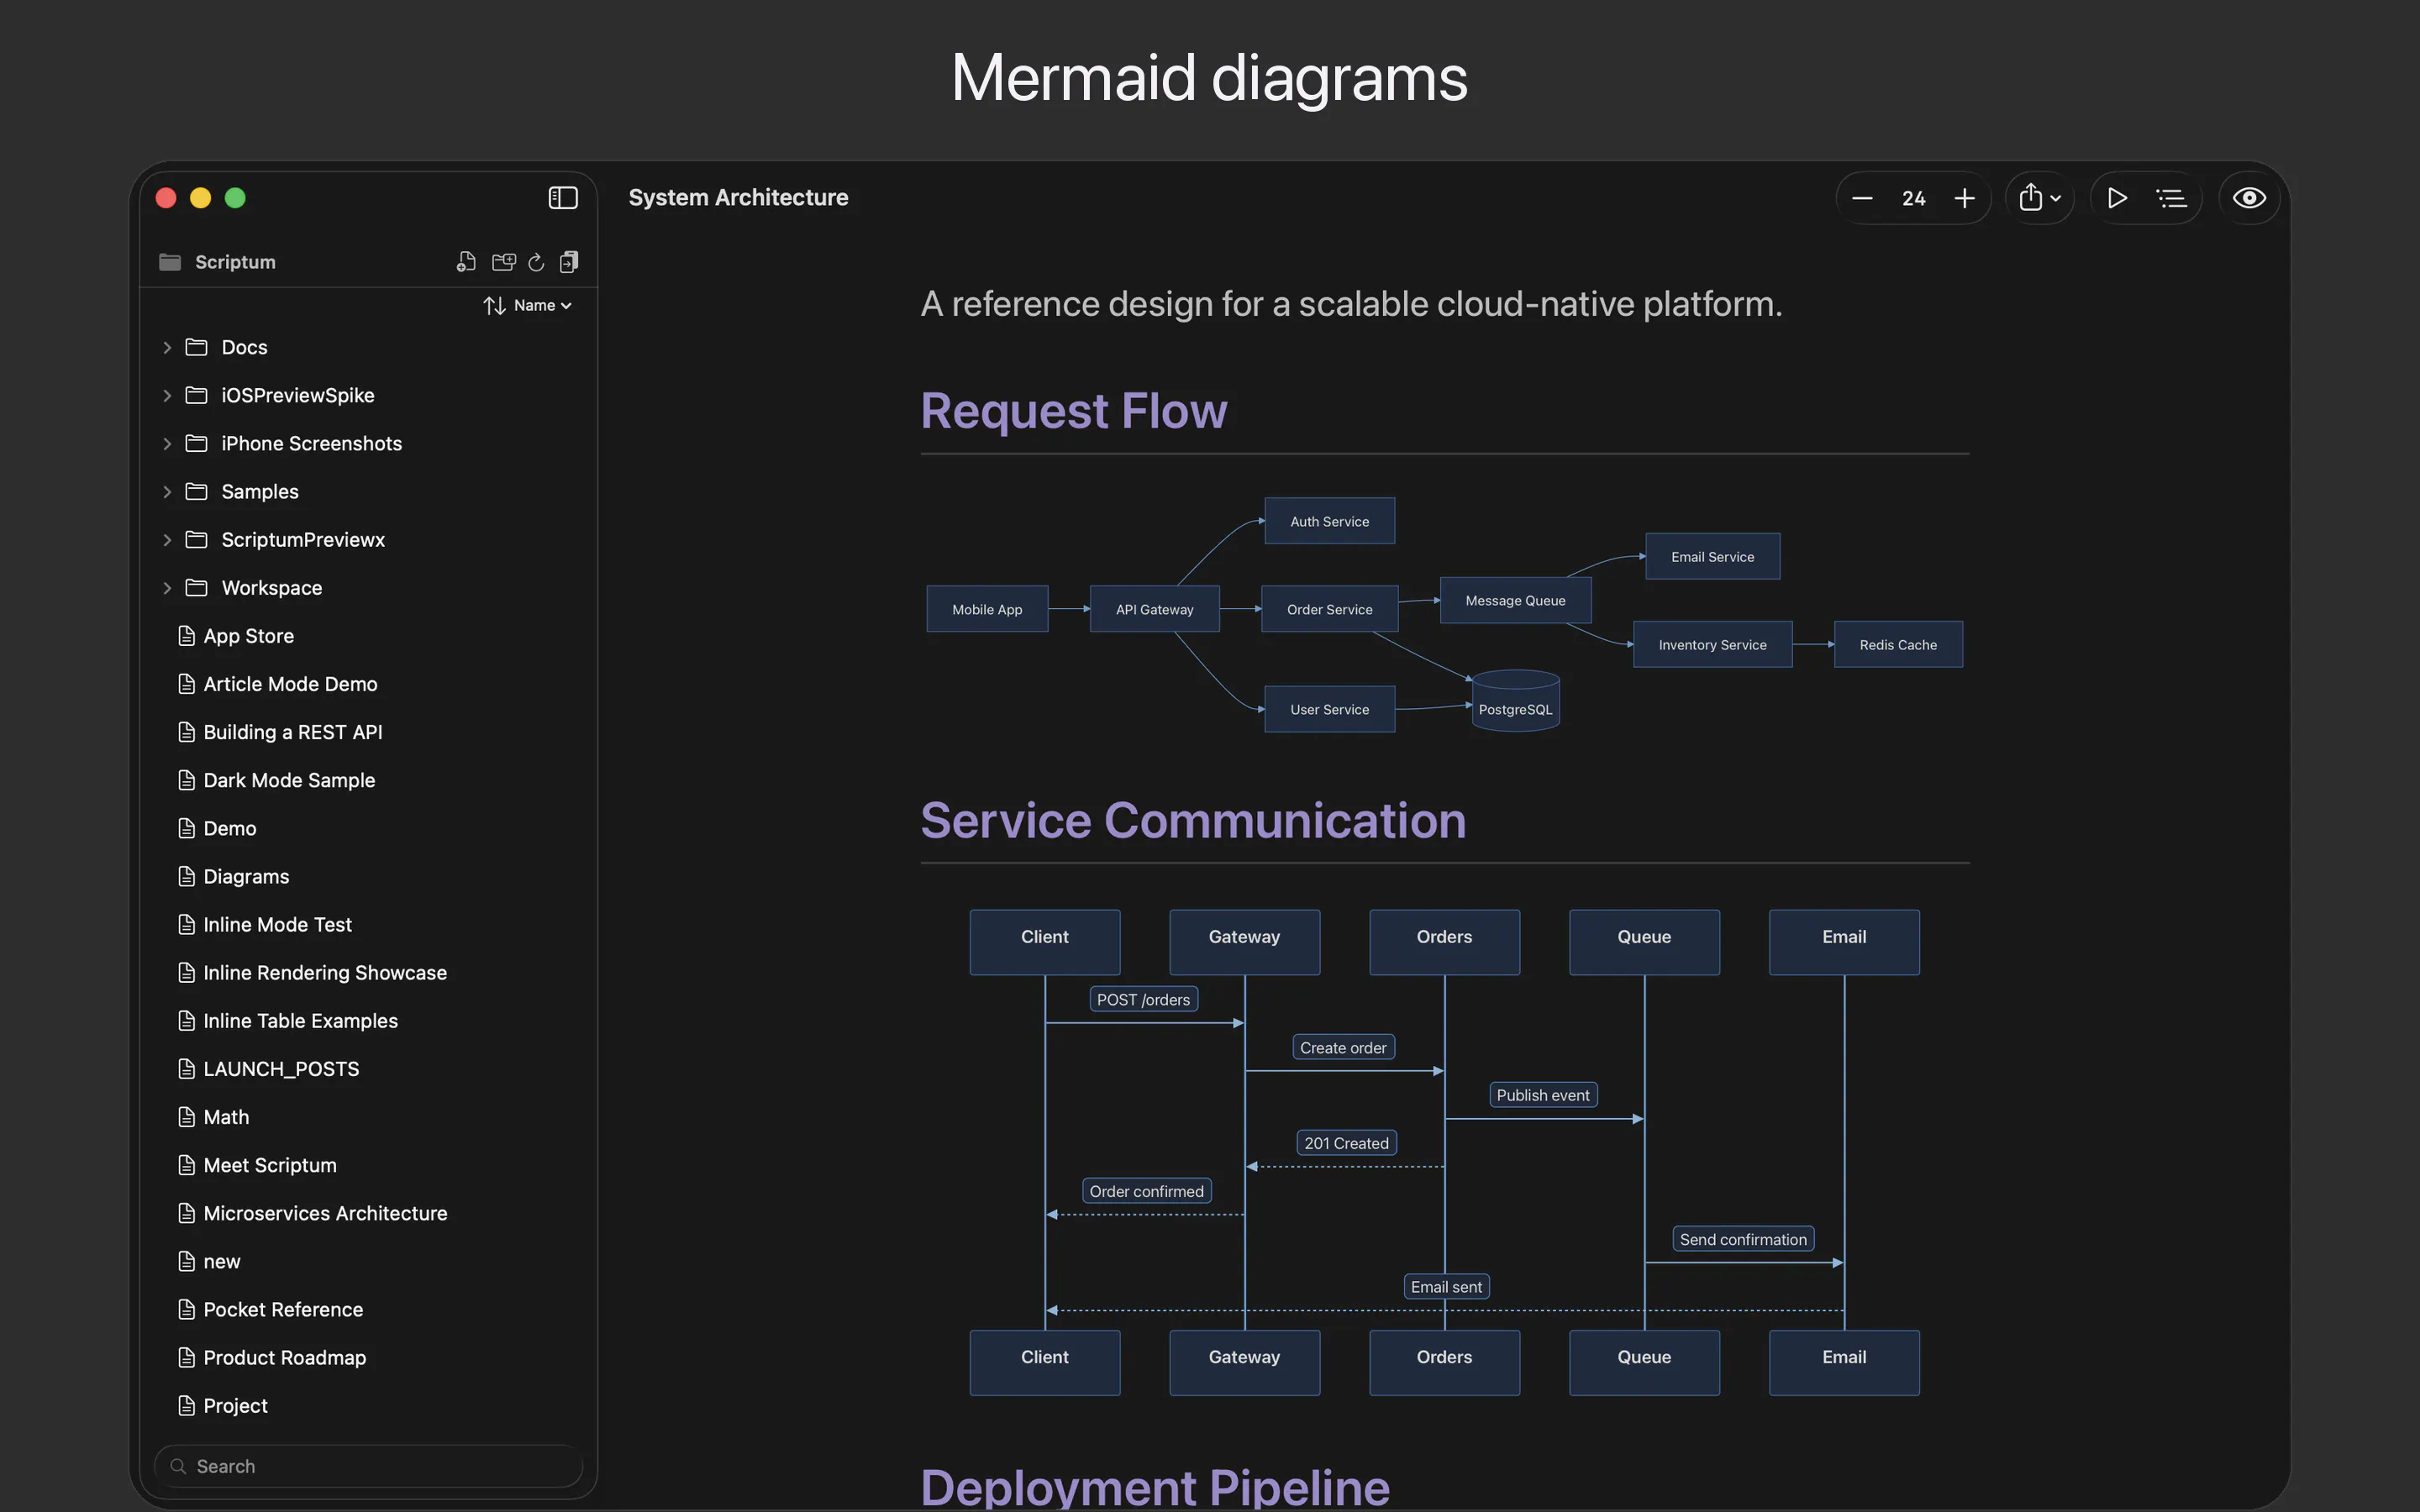
Task: Open Pocket Reference document
Action: pyautogui.click(x=368, y=1309)
